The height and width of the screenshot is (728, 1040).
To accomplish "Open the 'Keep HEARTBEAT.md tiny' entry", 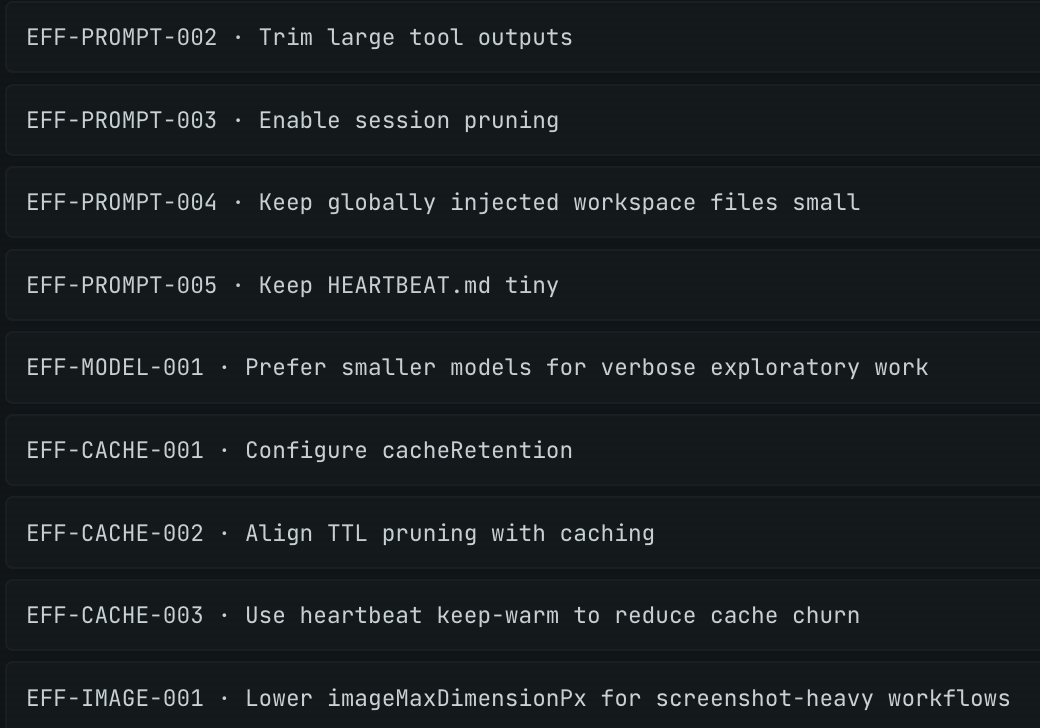I will (x=408, y=286).
